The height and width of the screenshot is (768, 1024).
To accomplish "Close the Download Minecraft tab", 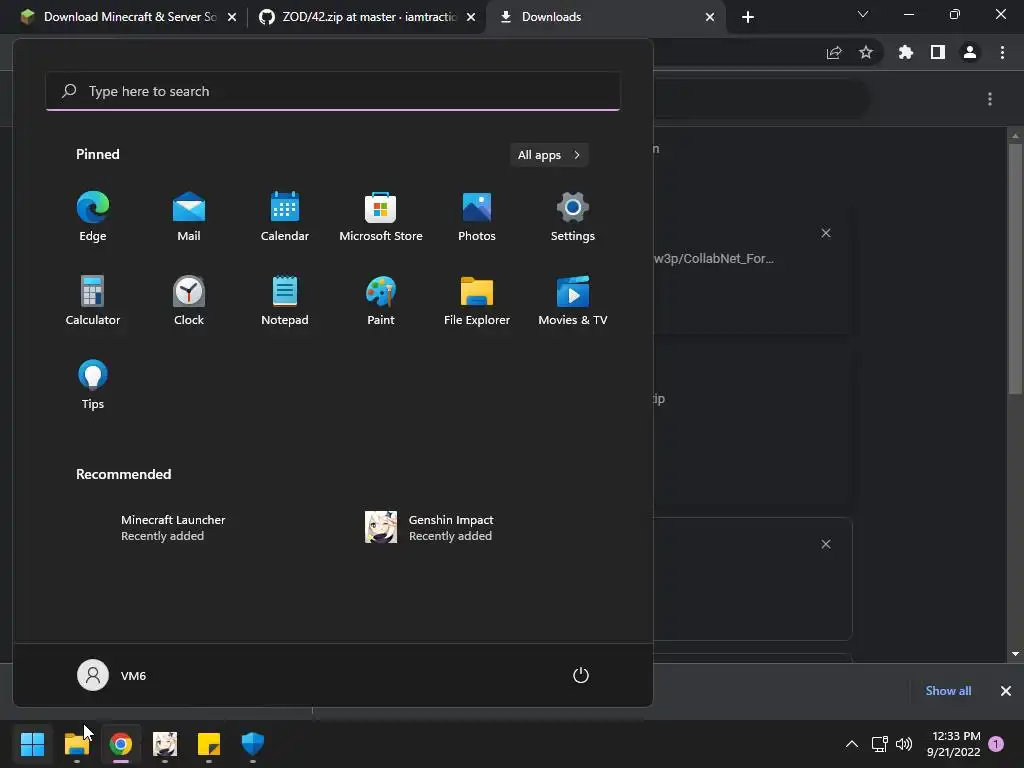I will point(232,17).
